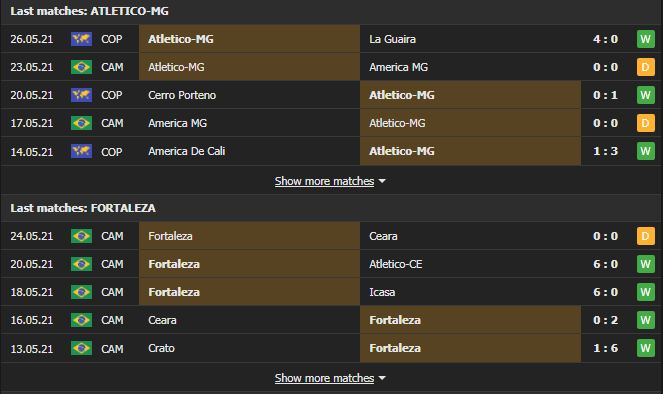Viewport: 663px width, 394px height.
Task: Click the arrow beside Fortaleza Show more matches
Action: (382, 378)
